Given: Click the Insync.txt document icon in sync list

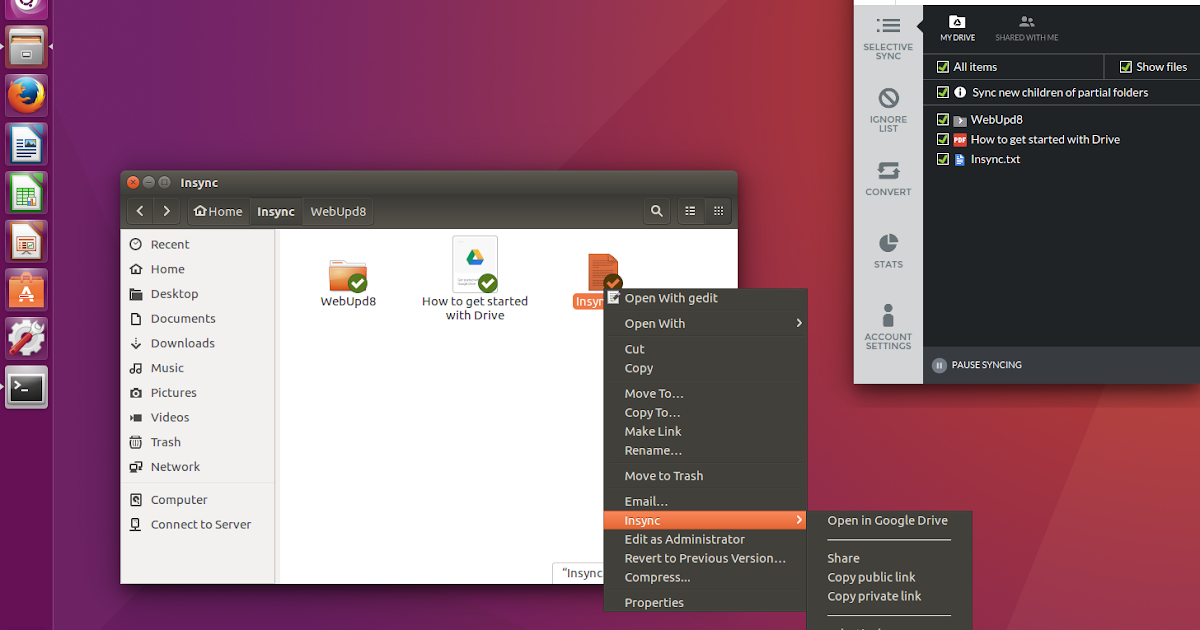Looking at the screenshot, I should 960,159.
